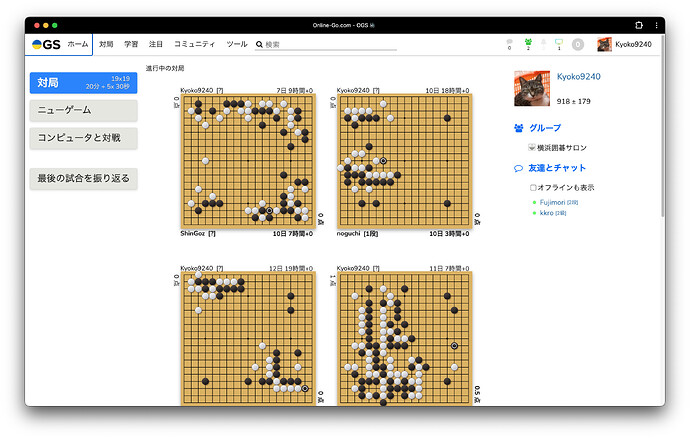The image size is (690, 438).
Task: Open the コミュニティ menu in the navbar
Action: [194, 44]
